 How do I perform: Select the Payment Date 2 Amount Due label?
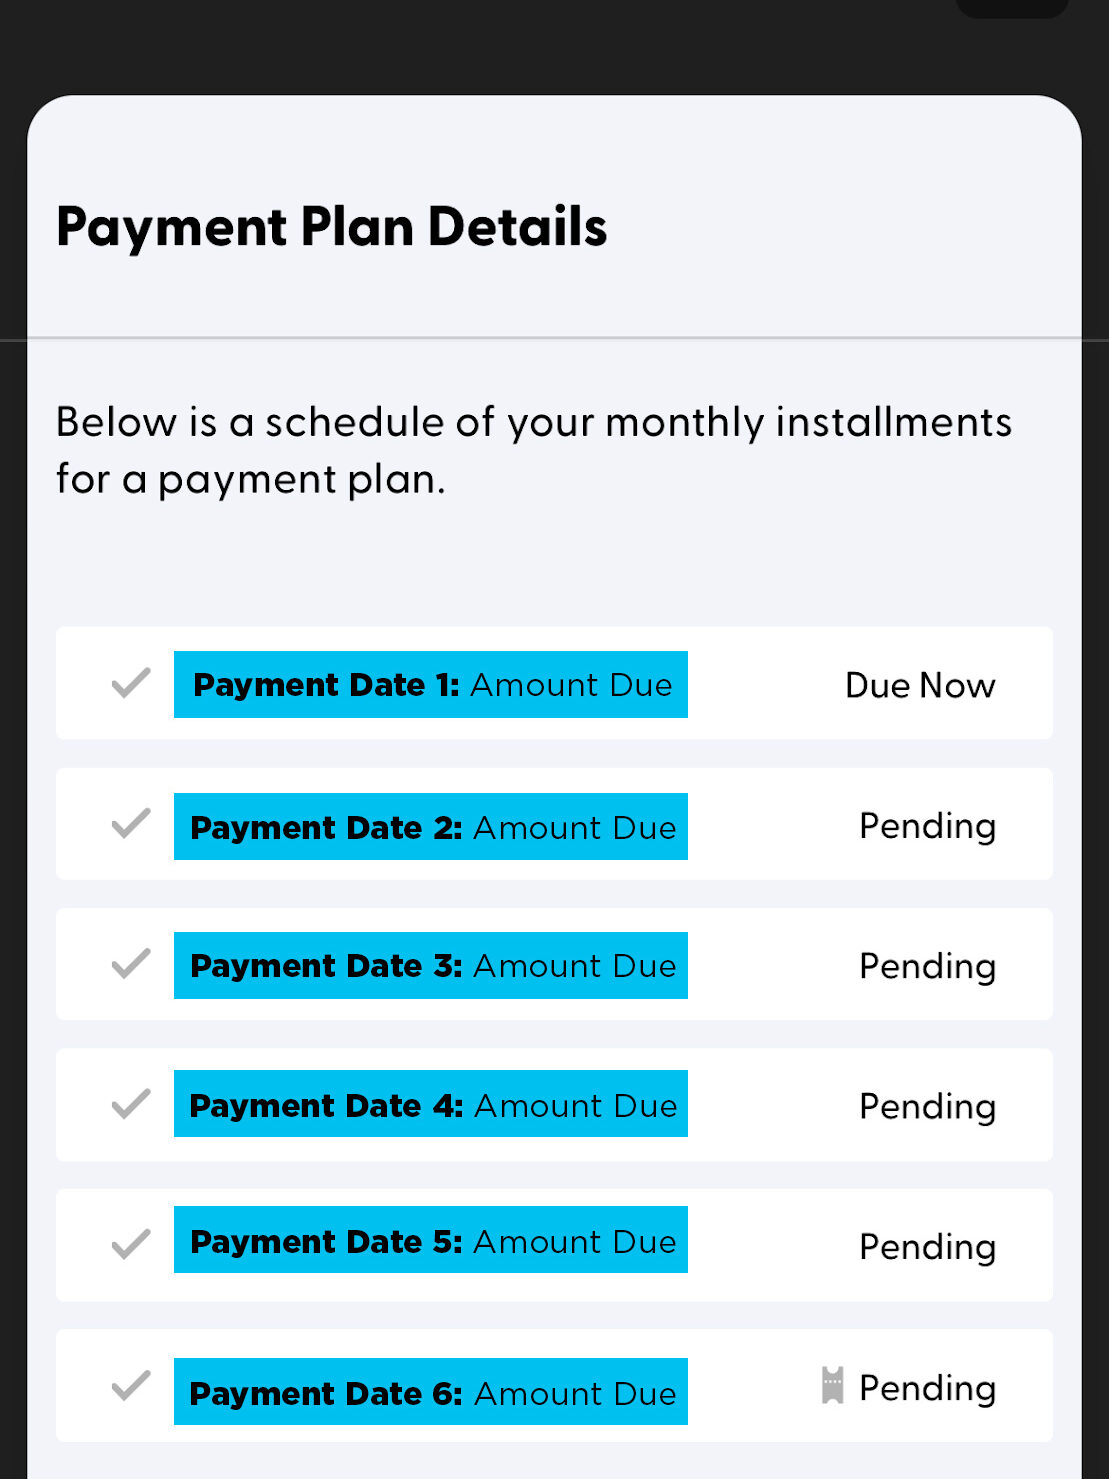click(x=431, y=827)
